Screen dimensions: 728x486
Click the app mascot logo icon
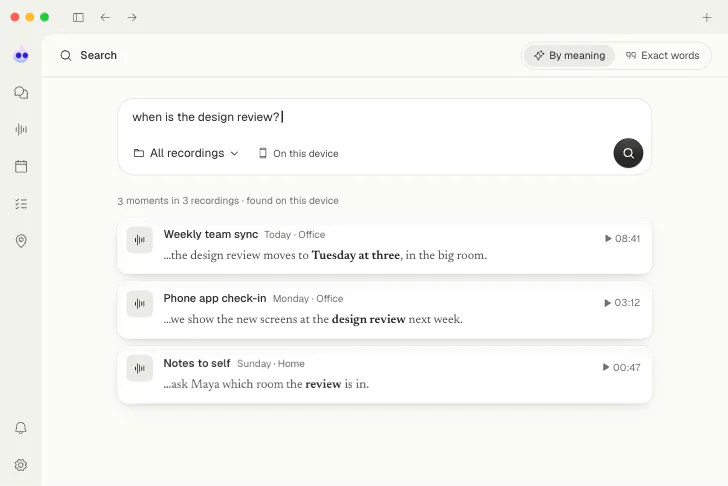pos(21,55)
